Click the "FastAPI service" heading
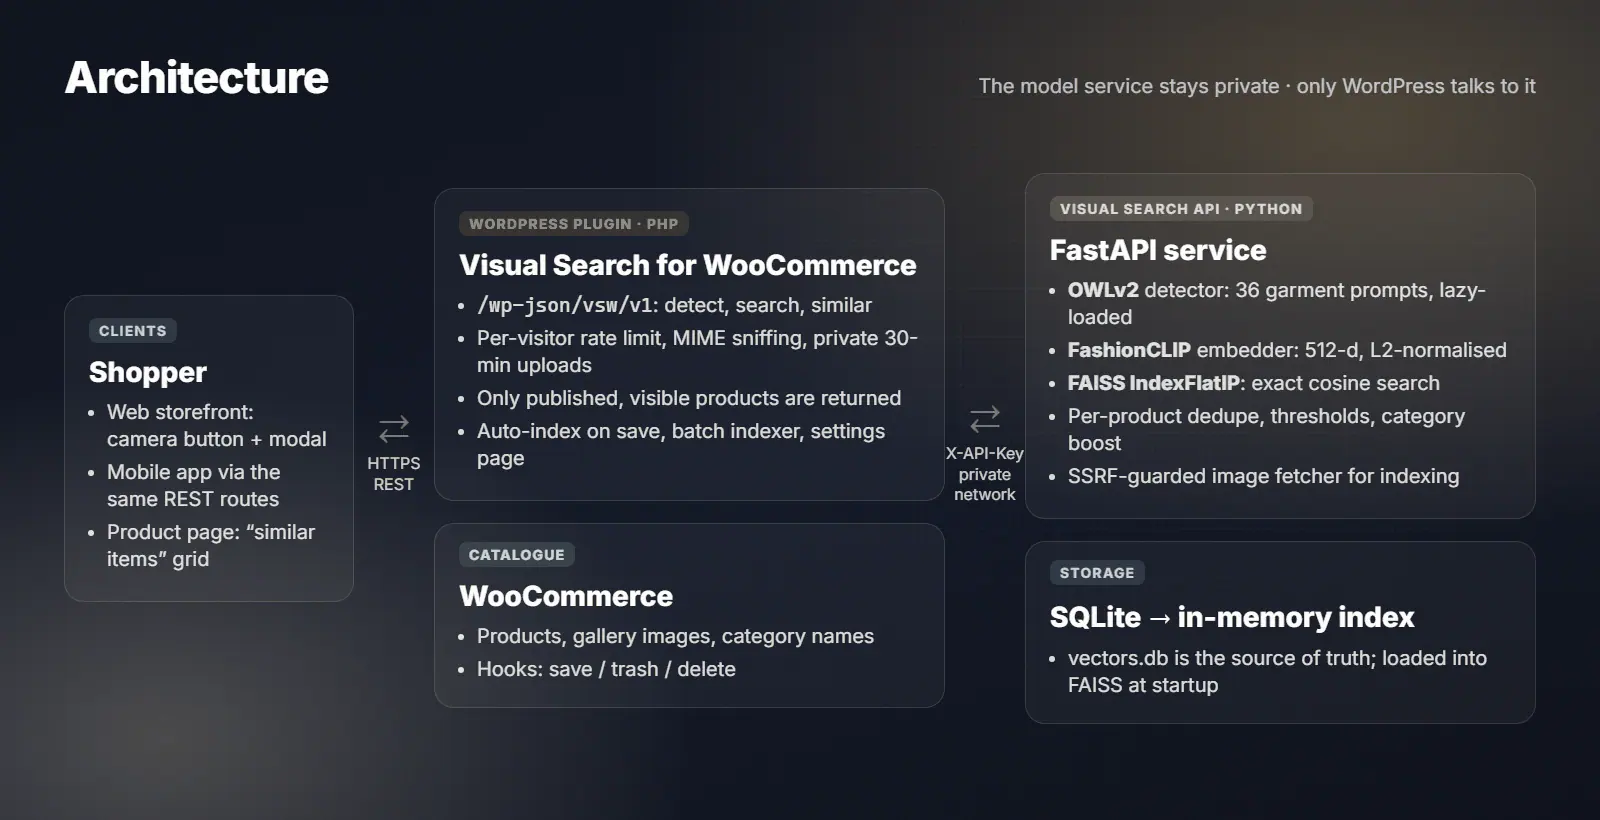Image resolution: width=1600 pixels, height=820 pixels. pyautogui.click(x=1158, y=250)
